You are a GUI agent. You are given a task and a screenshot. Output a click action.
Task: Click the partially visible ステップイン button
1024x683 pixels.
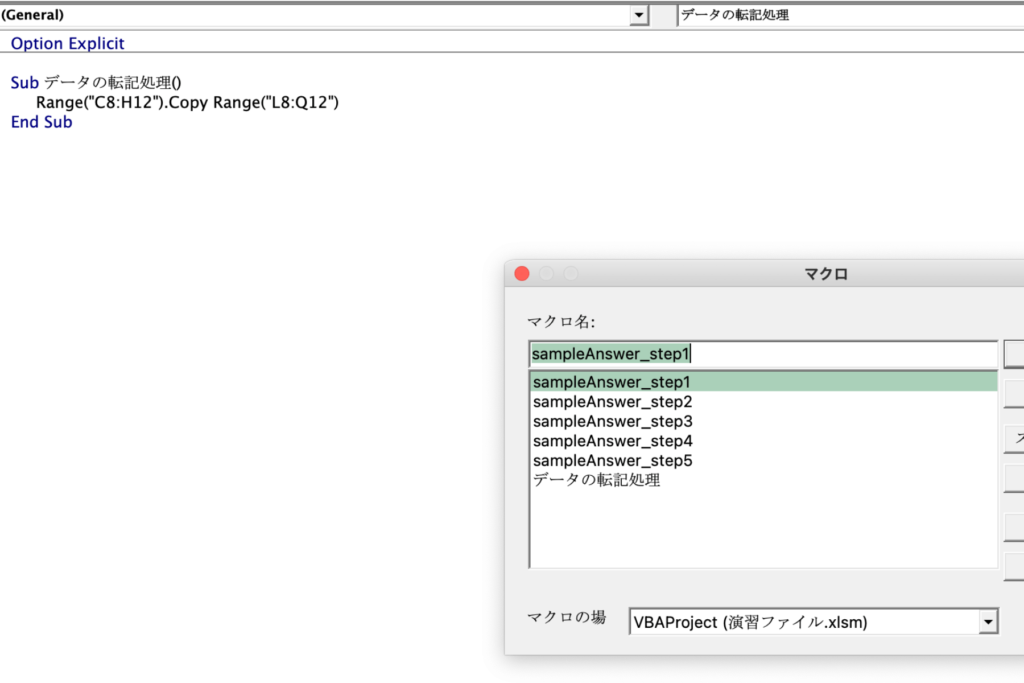point(1014,438)
